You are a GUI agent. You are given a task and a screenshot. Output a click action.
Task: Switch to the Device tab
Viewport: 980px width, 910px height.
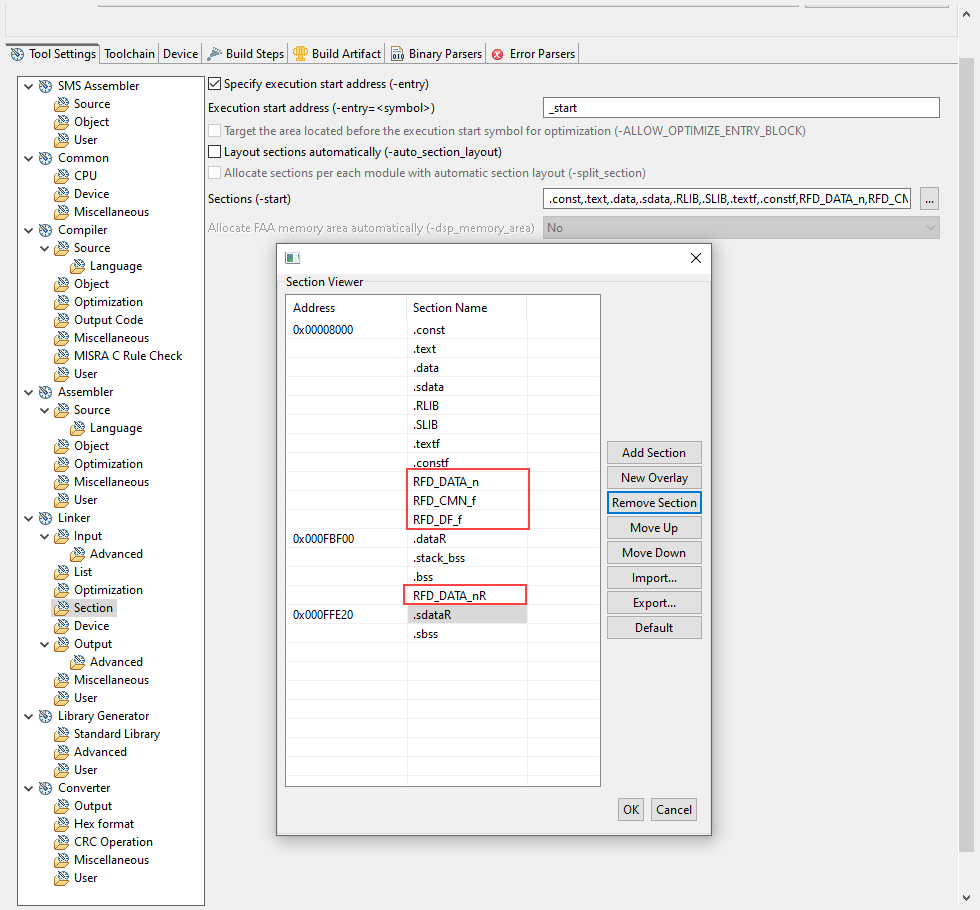[180, 54]
